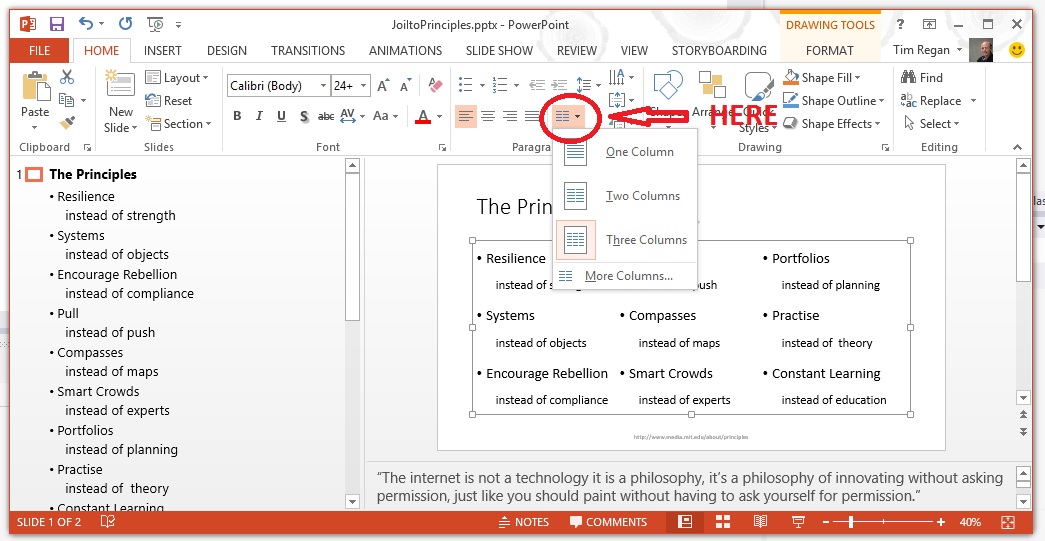Open Reading View icon in status bar

[760, 522]
